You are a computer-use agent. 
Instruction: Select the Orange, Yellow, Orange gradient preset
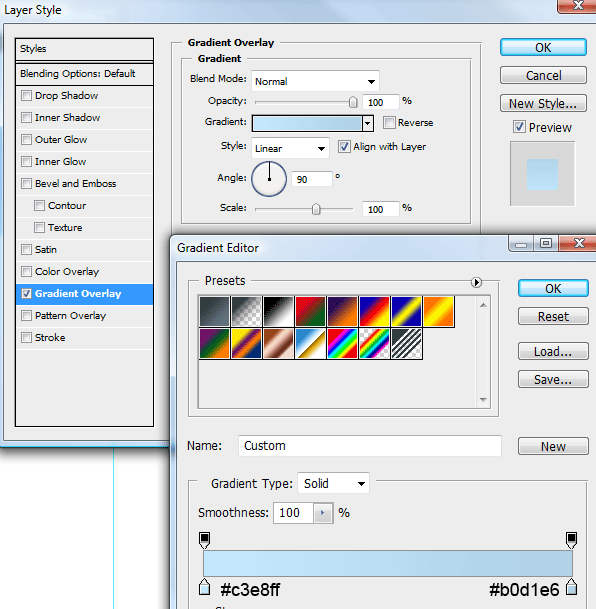(x=439, y=311)
